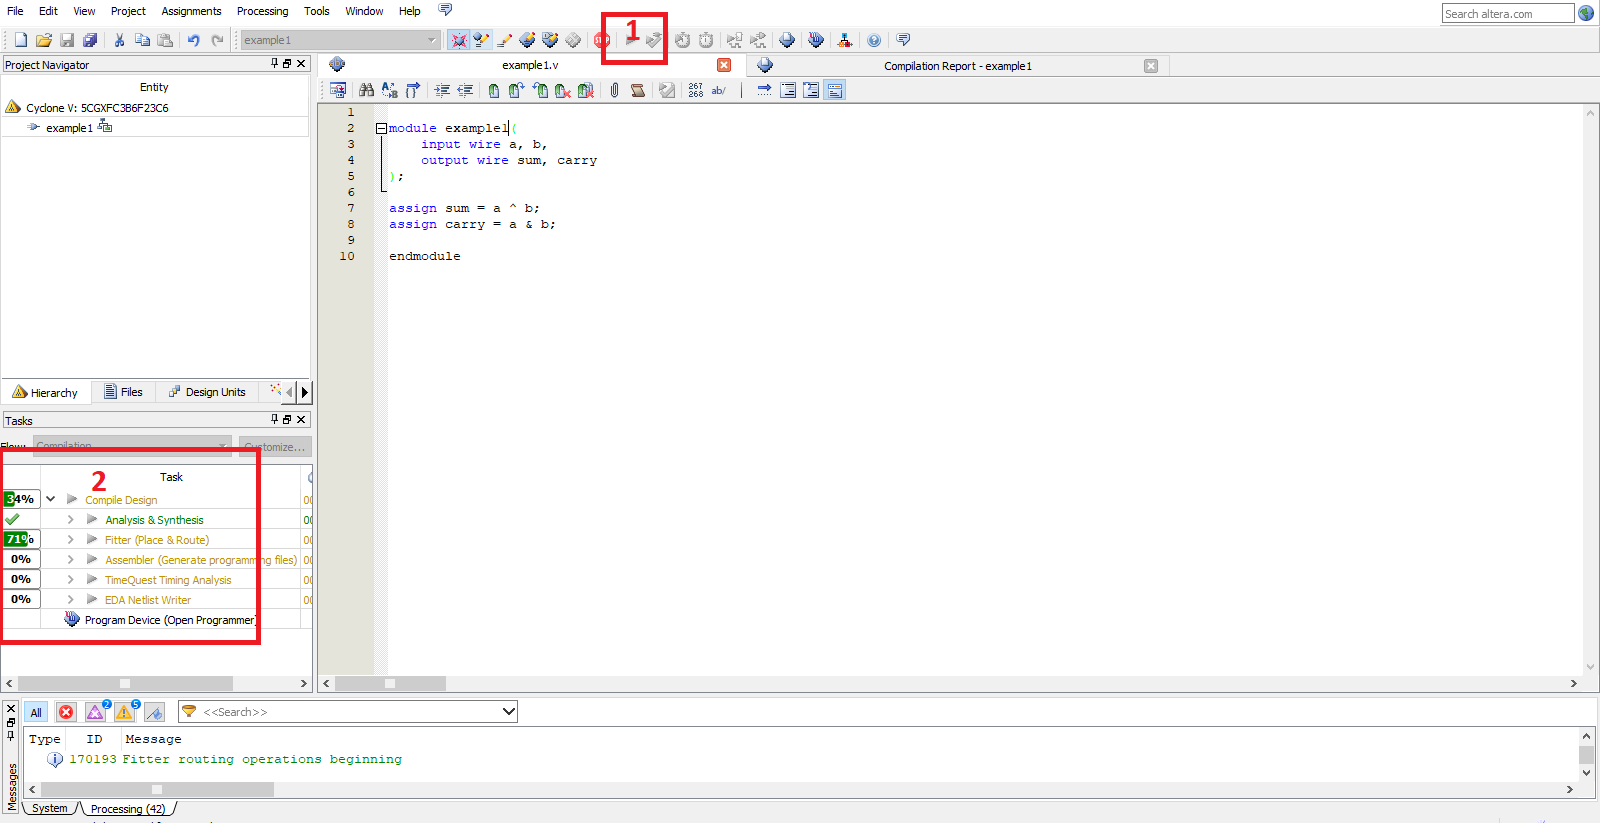Switch to the Design Units tab
This screenshot has width=1600, height=823.
click(207, 392)
